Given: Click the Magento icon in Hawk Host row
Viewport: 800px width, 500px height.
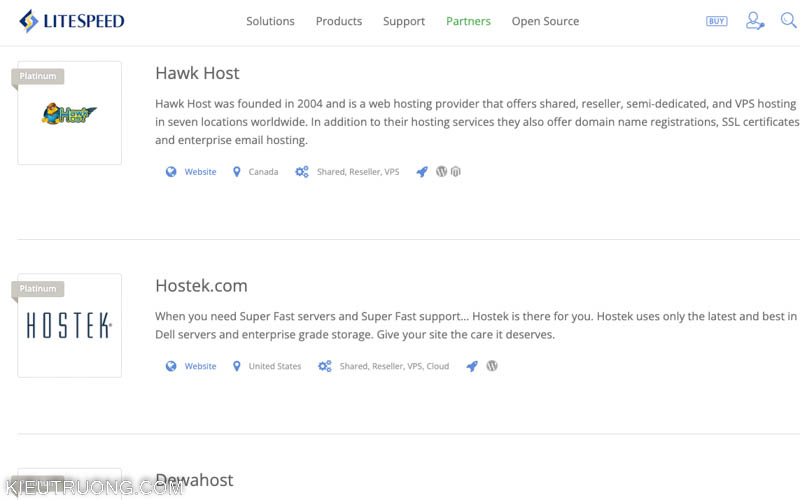Looking at the screenshot, I should (x=456, y=171).
